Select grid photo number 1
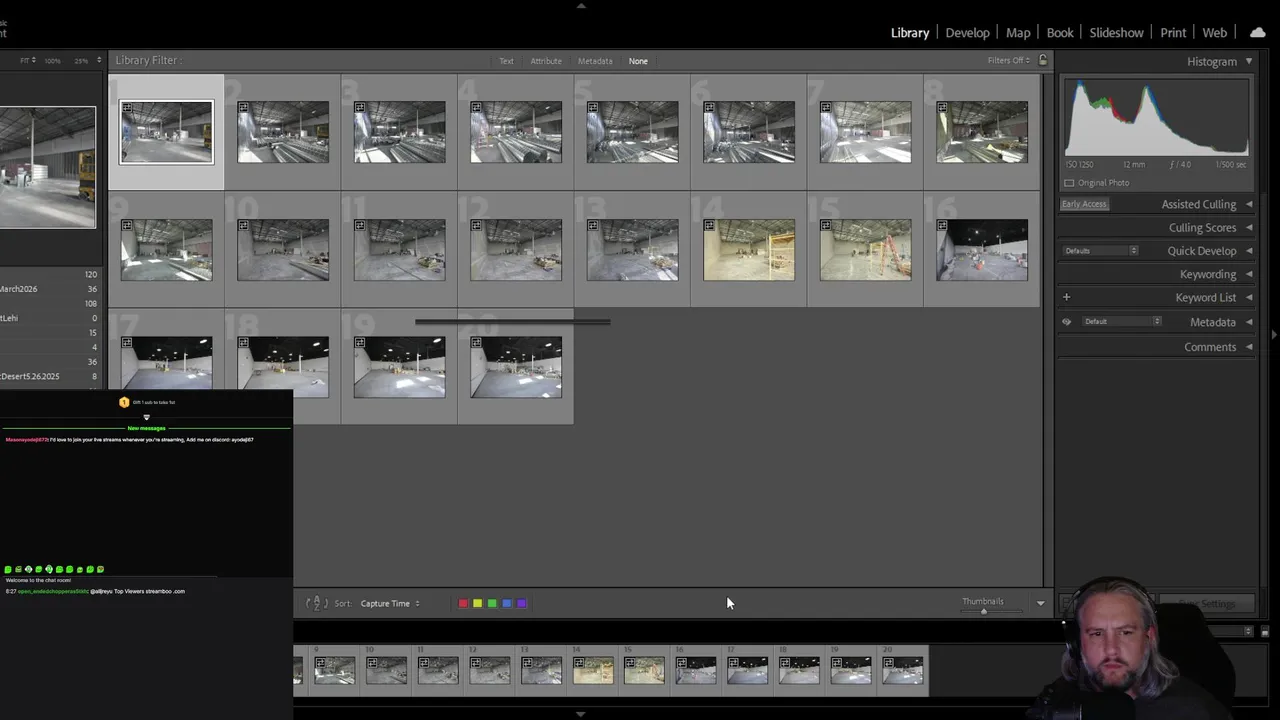Image resolution: width=1280 pixels, height=720 pixels. [166, 132]
